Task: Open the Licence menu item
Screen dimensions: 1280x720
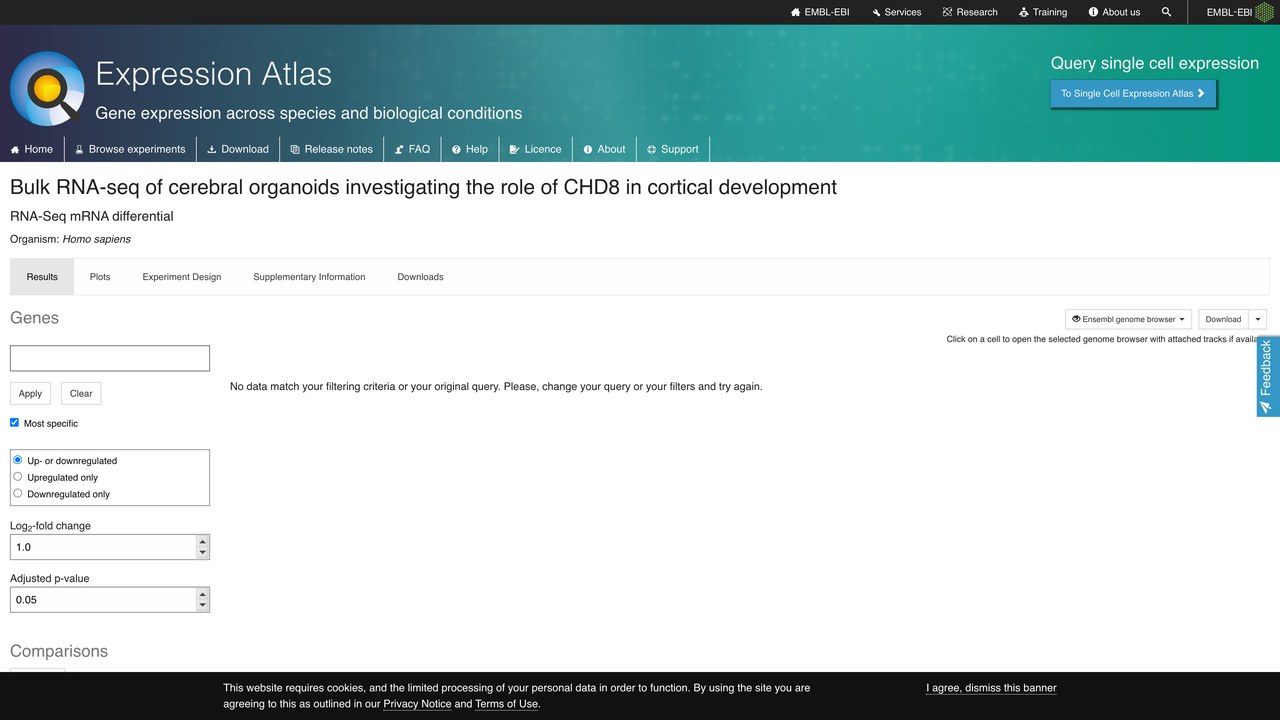Action: 535,149
